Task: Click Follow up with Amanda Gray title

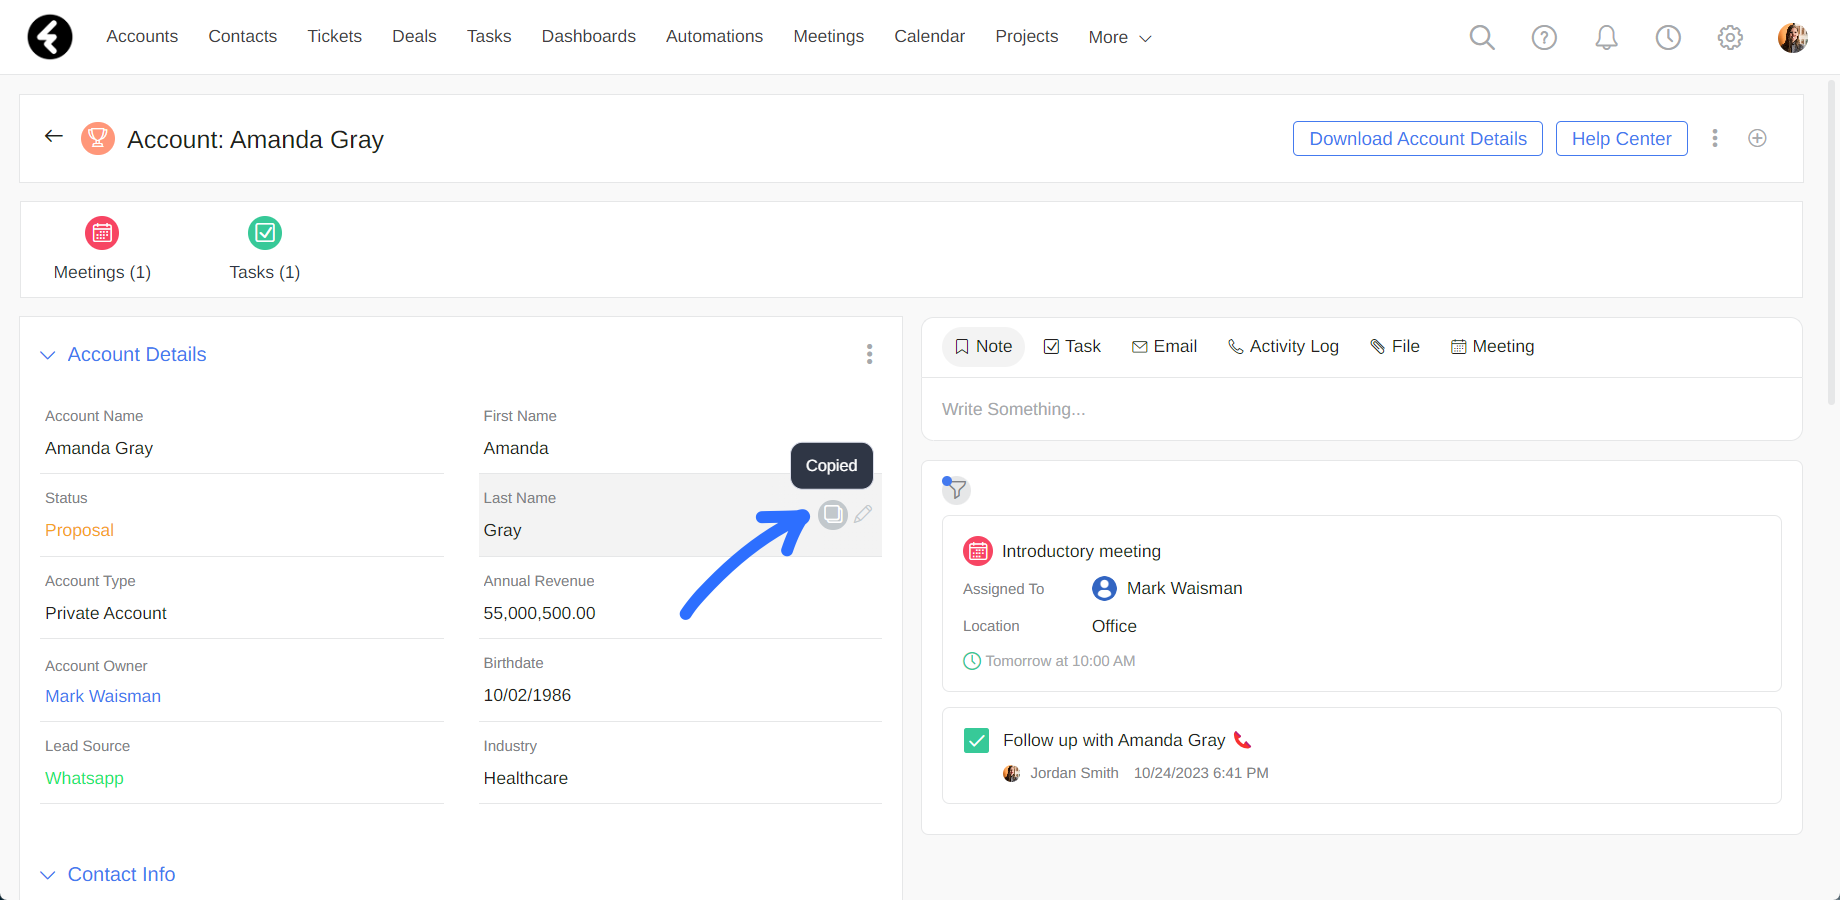Action: (1114, 740)
